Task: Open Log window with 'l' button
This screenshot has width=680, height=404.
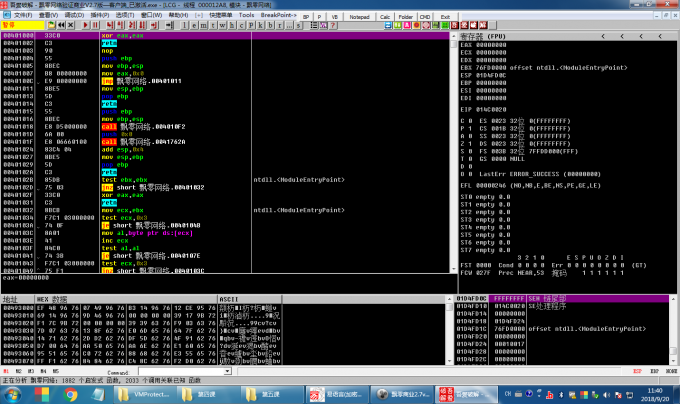Action: 184,25
